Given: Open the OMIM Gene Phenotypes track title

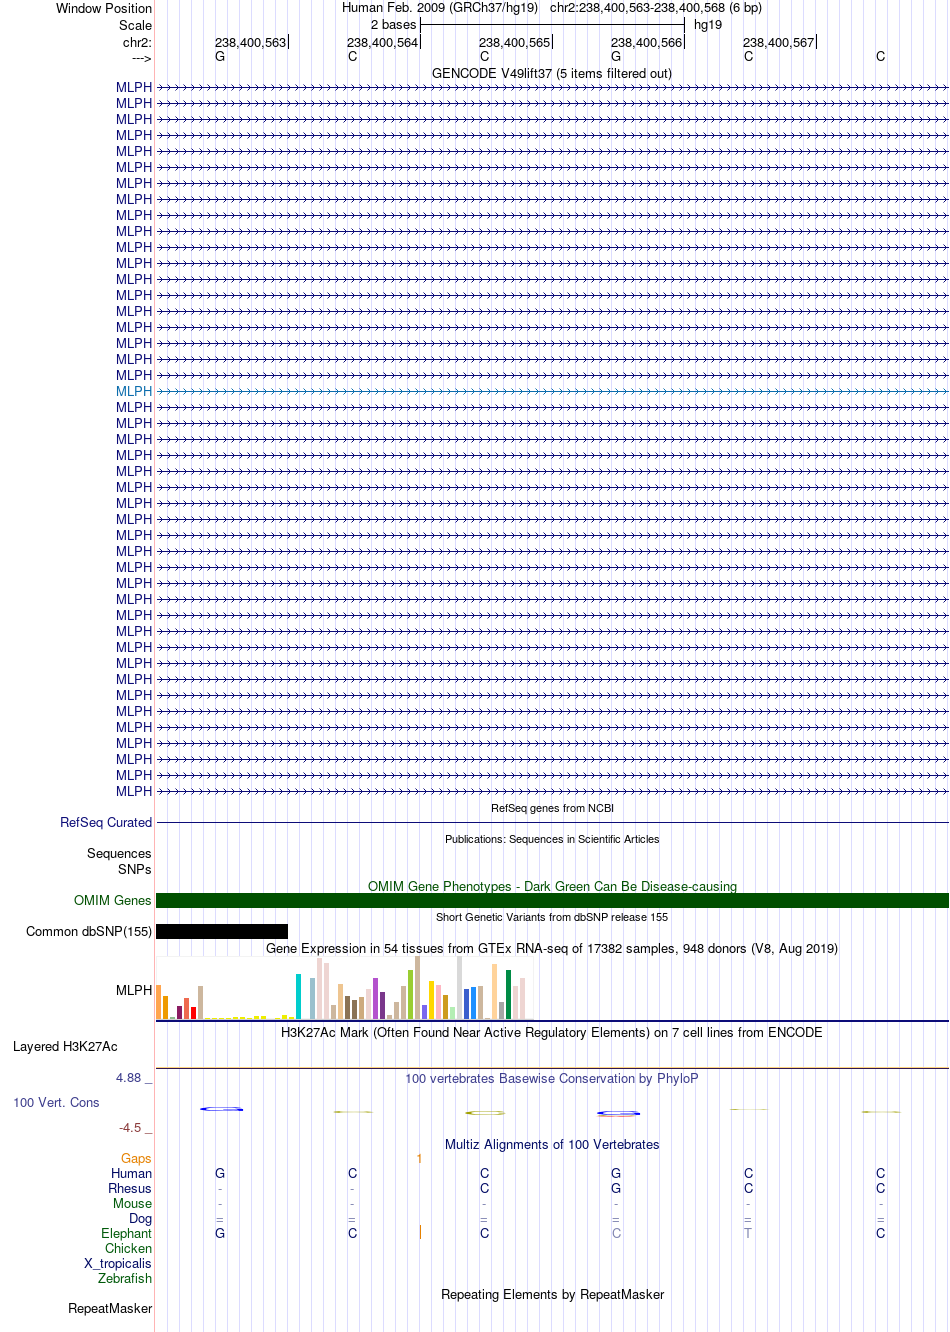Looking at the screenshot, I should coord(552,886).
